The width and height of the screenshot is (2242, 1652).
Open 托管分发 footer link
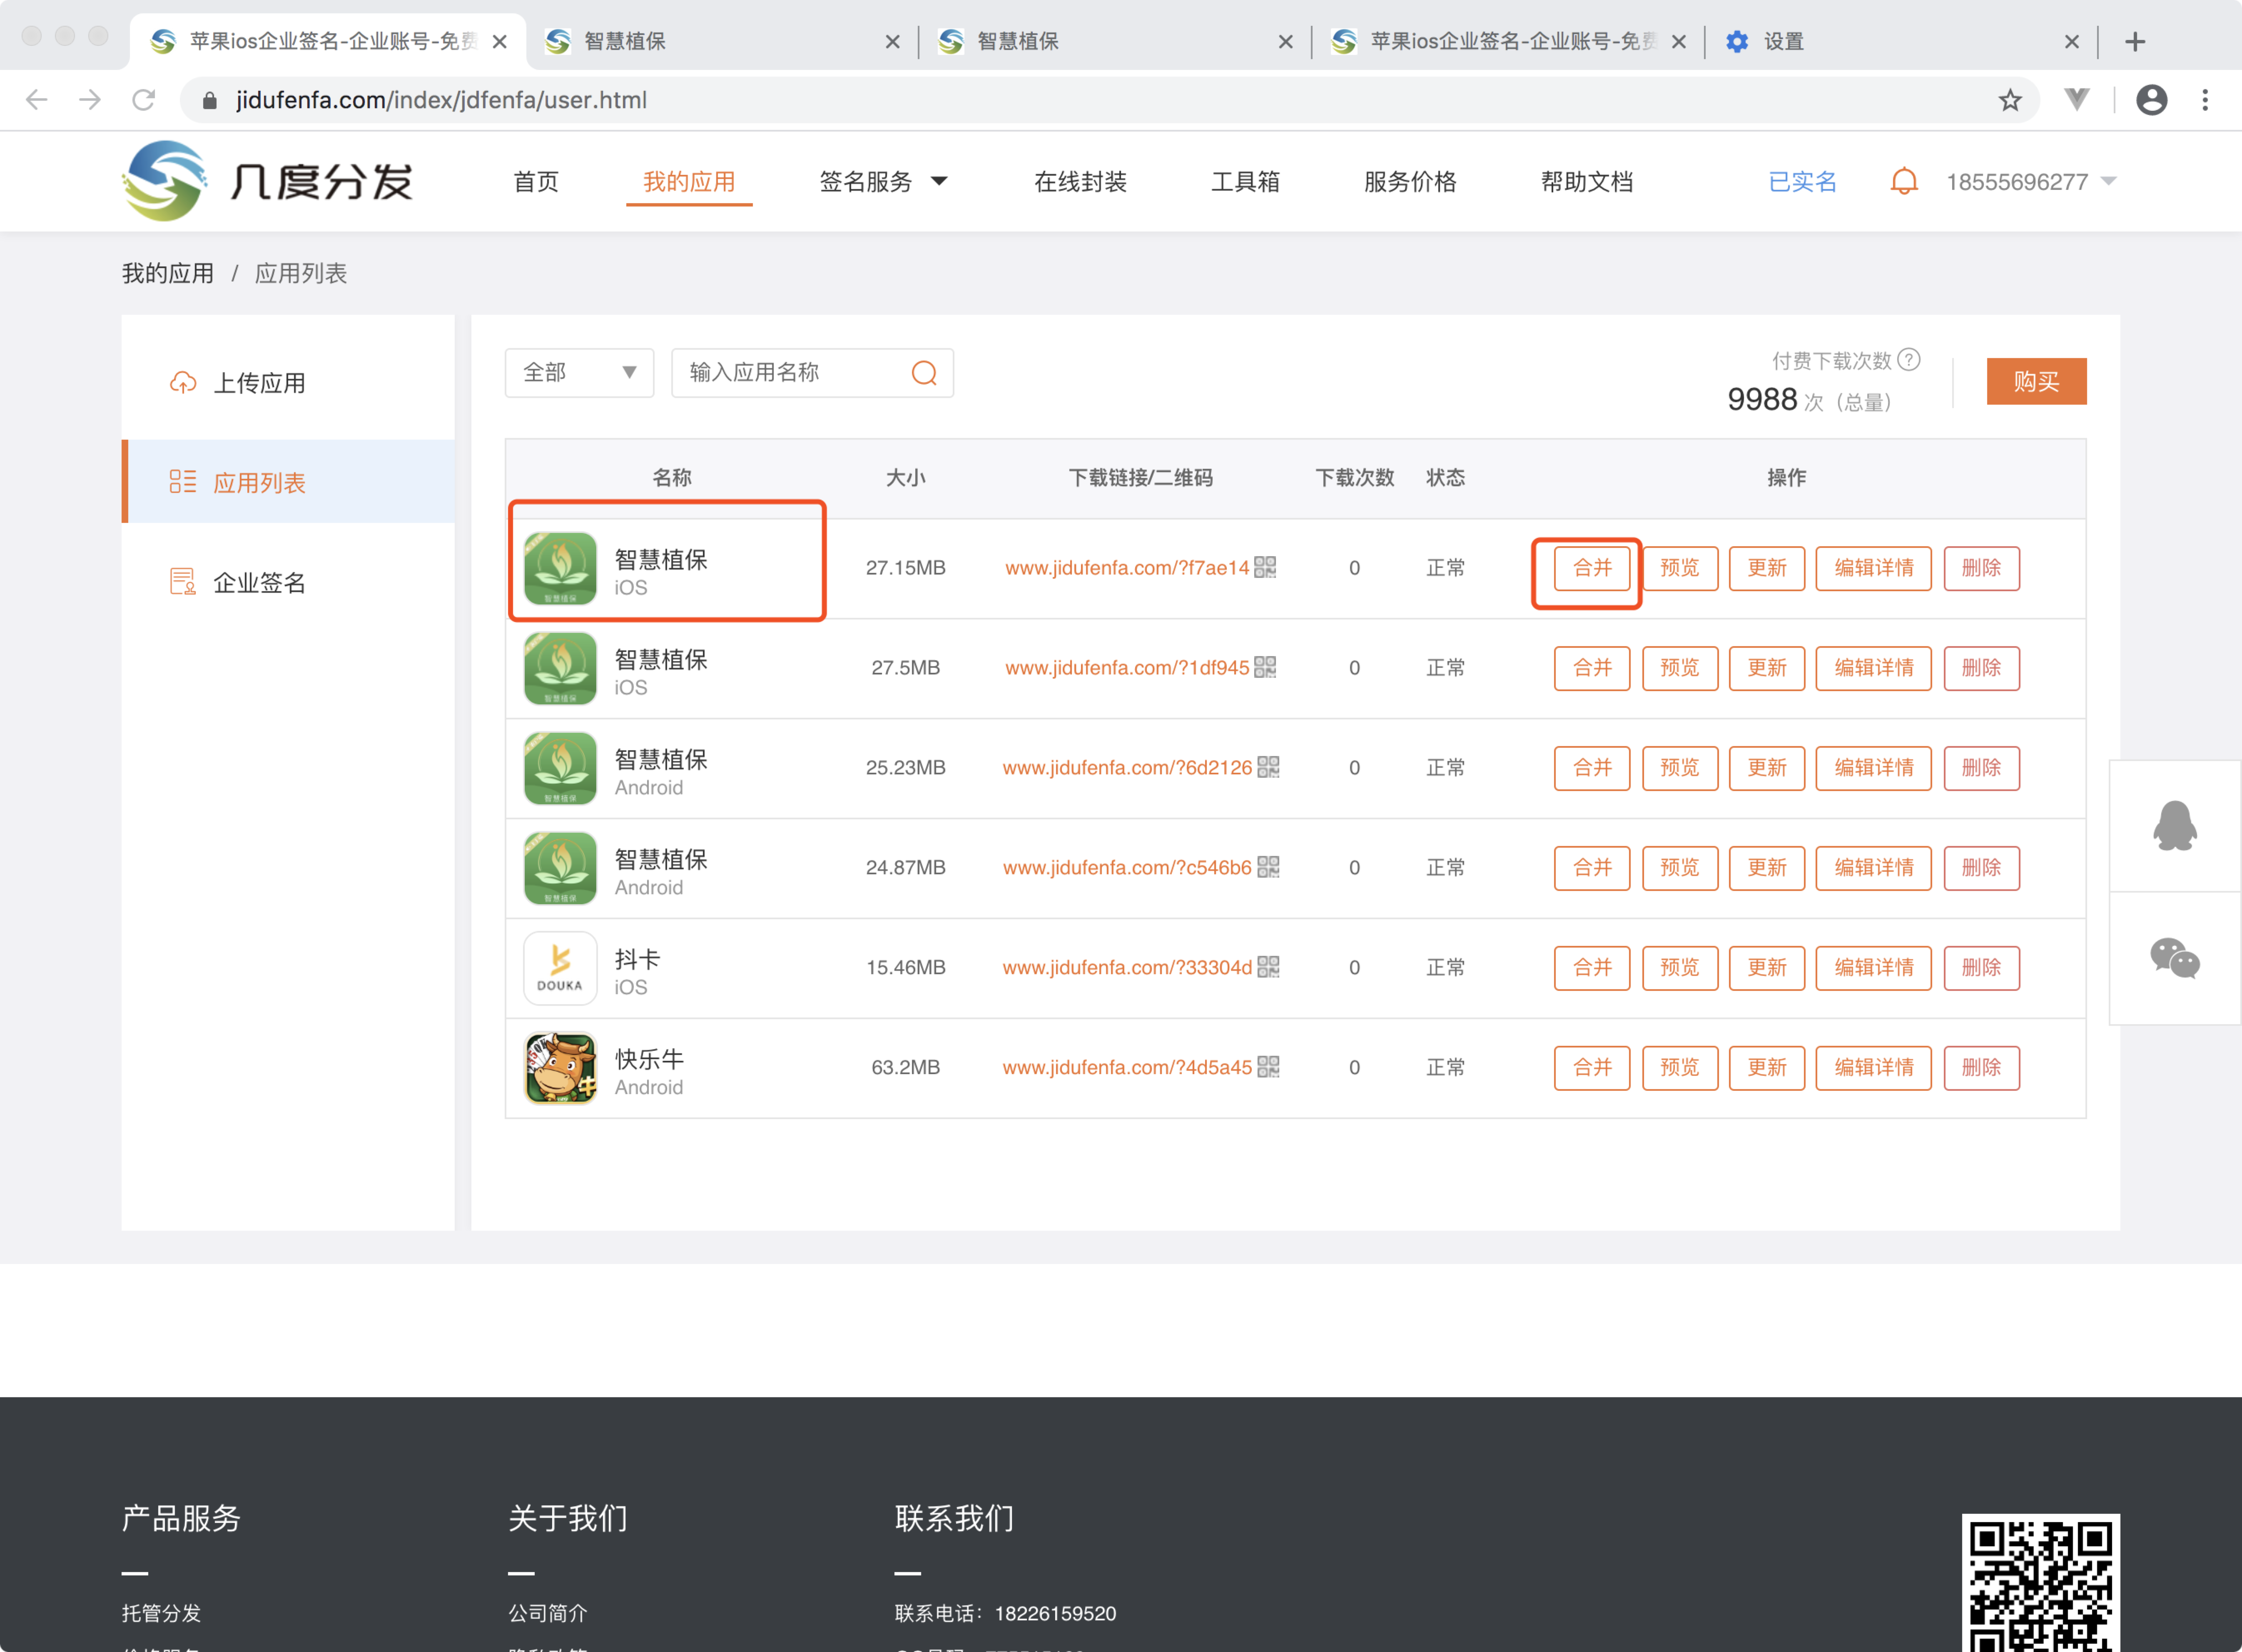[x=161, y=1612]
